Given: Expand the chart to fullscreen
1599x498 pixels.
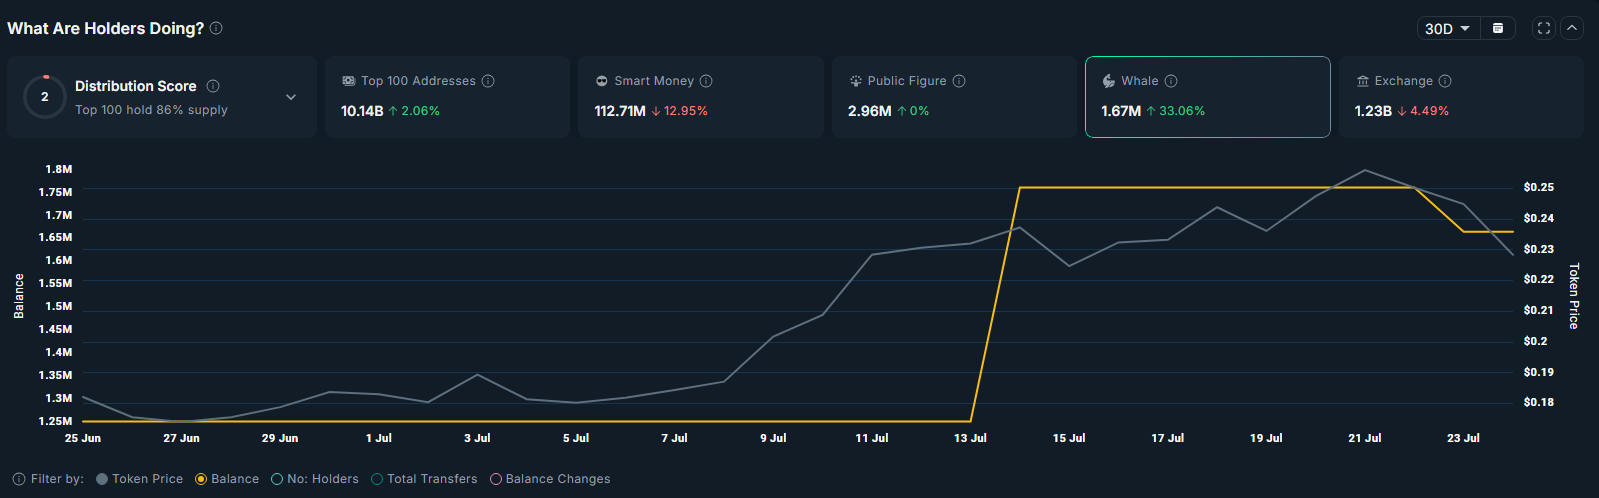Looking at the screenshot, I should tap(1544, 28).
